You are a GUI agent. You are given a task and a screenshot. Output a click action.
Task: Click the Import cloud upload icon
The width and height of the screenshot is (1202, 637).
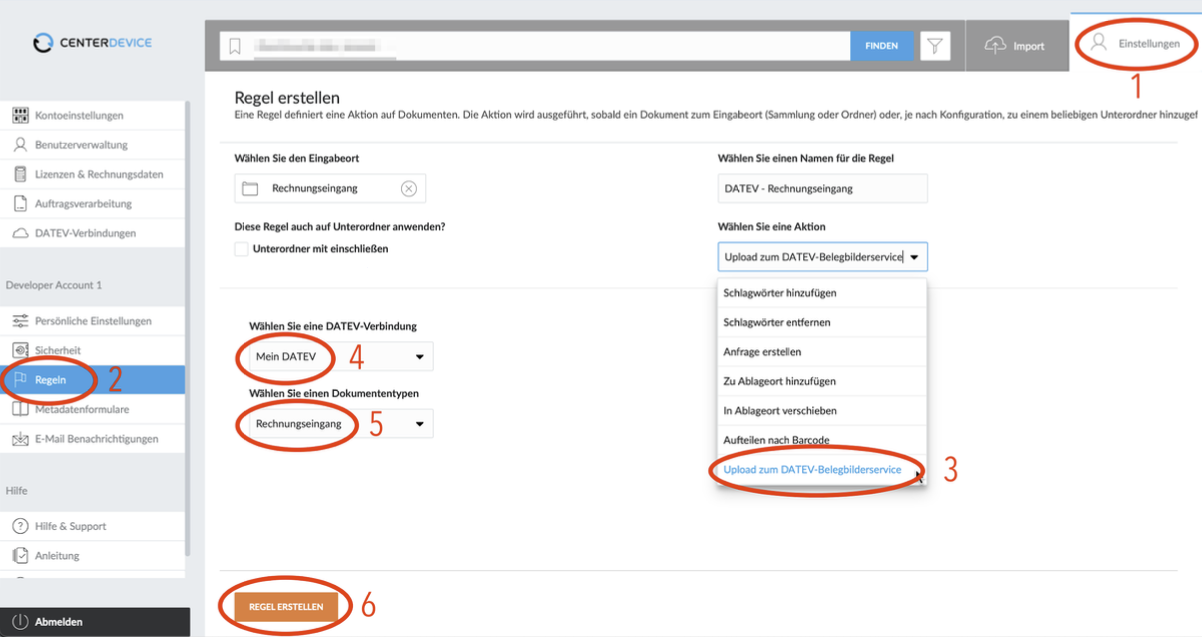pos(995,45)
